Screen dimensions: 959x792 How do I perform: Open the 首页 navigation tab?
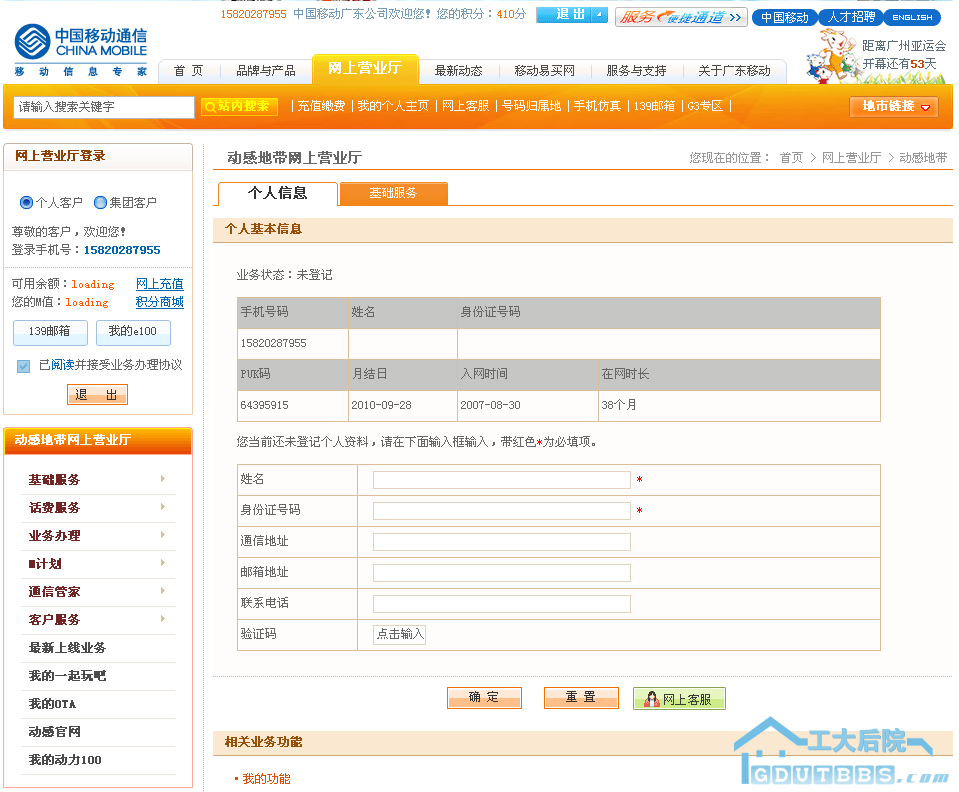coord(188,71)
